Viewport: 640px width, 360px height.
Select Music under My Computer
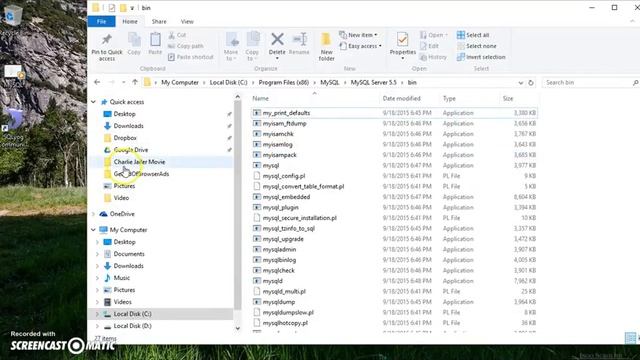[x=121, y=278]
